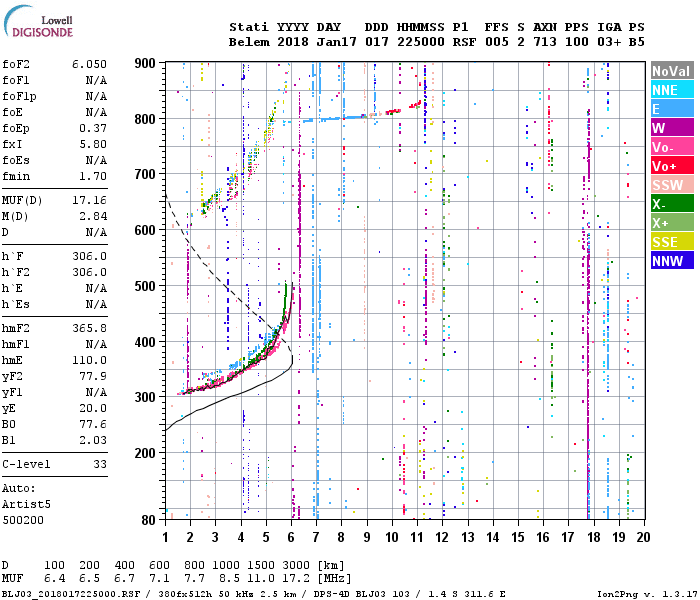700x600 pixels.
Task: Click the date Jan17 in header
Action: click(336, 42)
